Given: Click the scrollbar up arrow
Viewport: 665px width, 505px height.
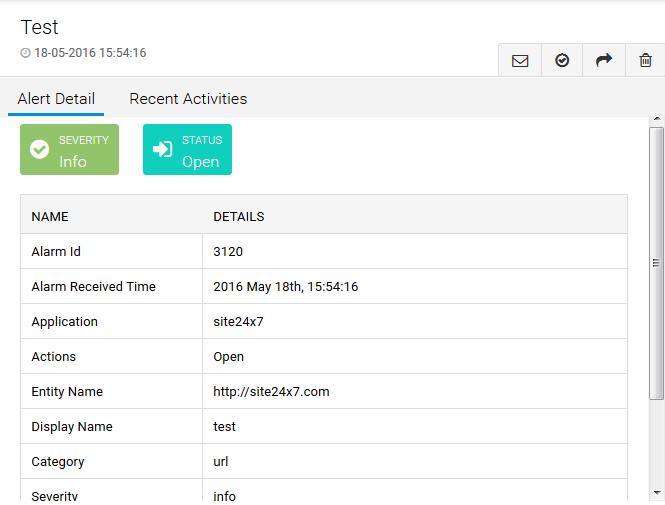Looking at the screenshot, I should tap(656, 119).
